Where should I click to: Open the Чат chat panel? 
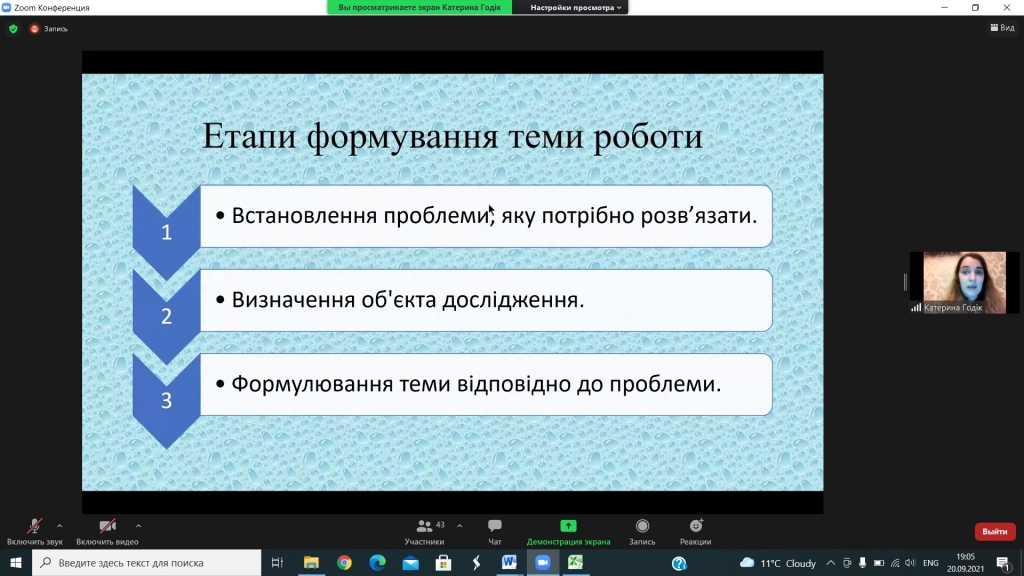point(494,526)
